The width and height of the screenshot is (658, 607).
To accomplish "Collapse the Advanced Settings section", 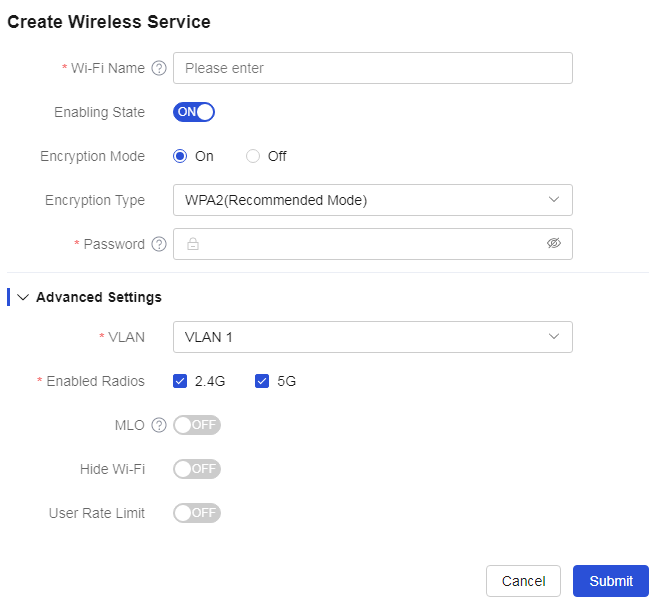I will pyautogui.click(x=23, y=297).
